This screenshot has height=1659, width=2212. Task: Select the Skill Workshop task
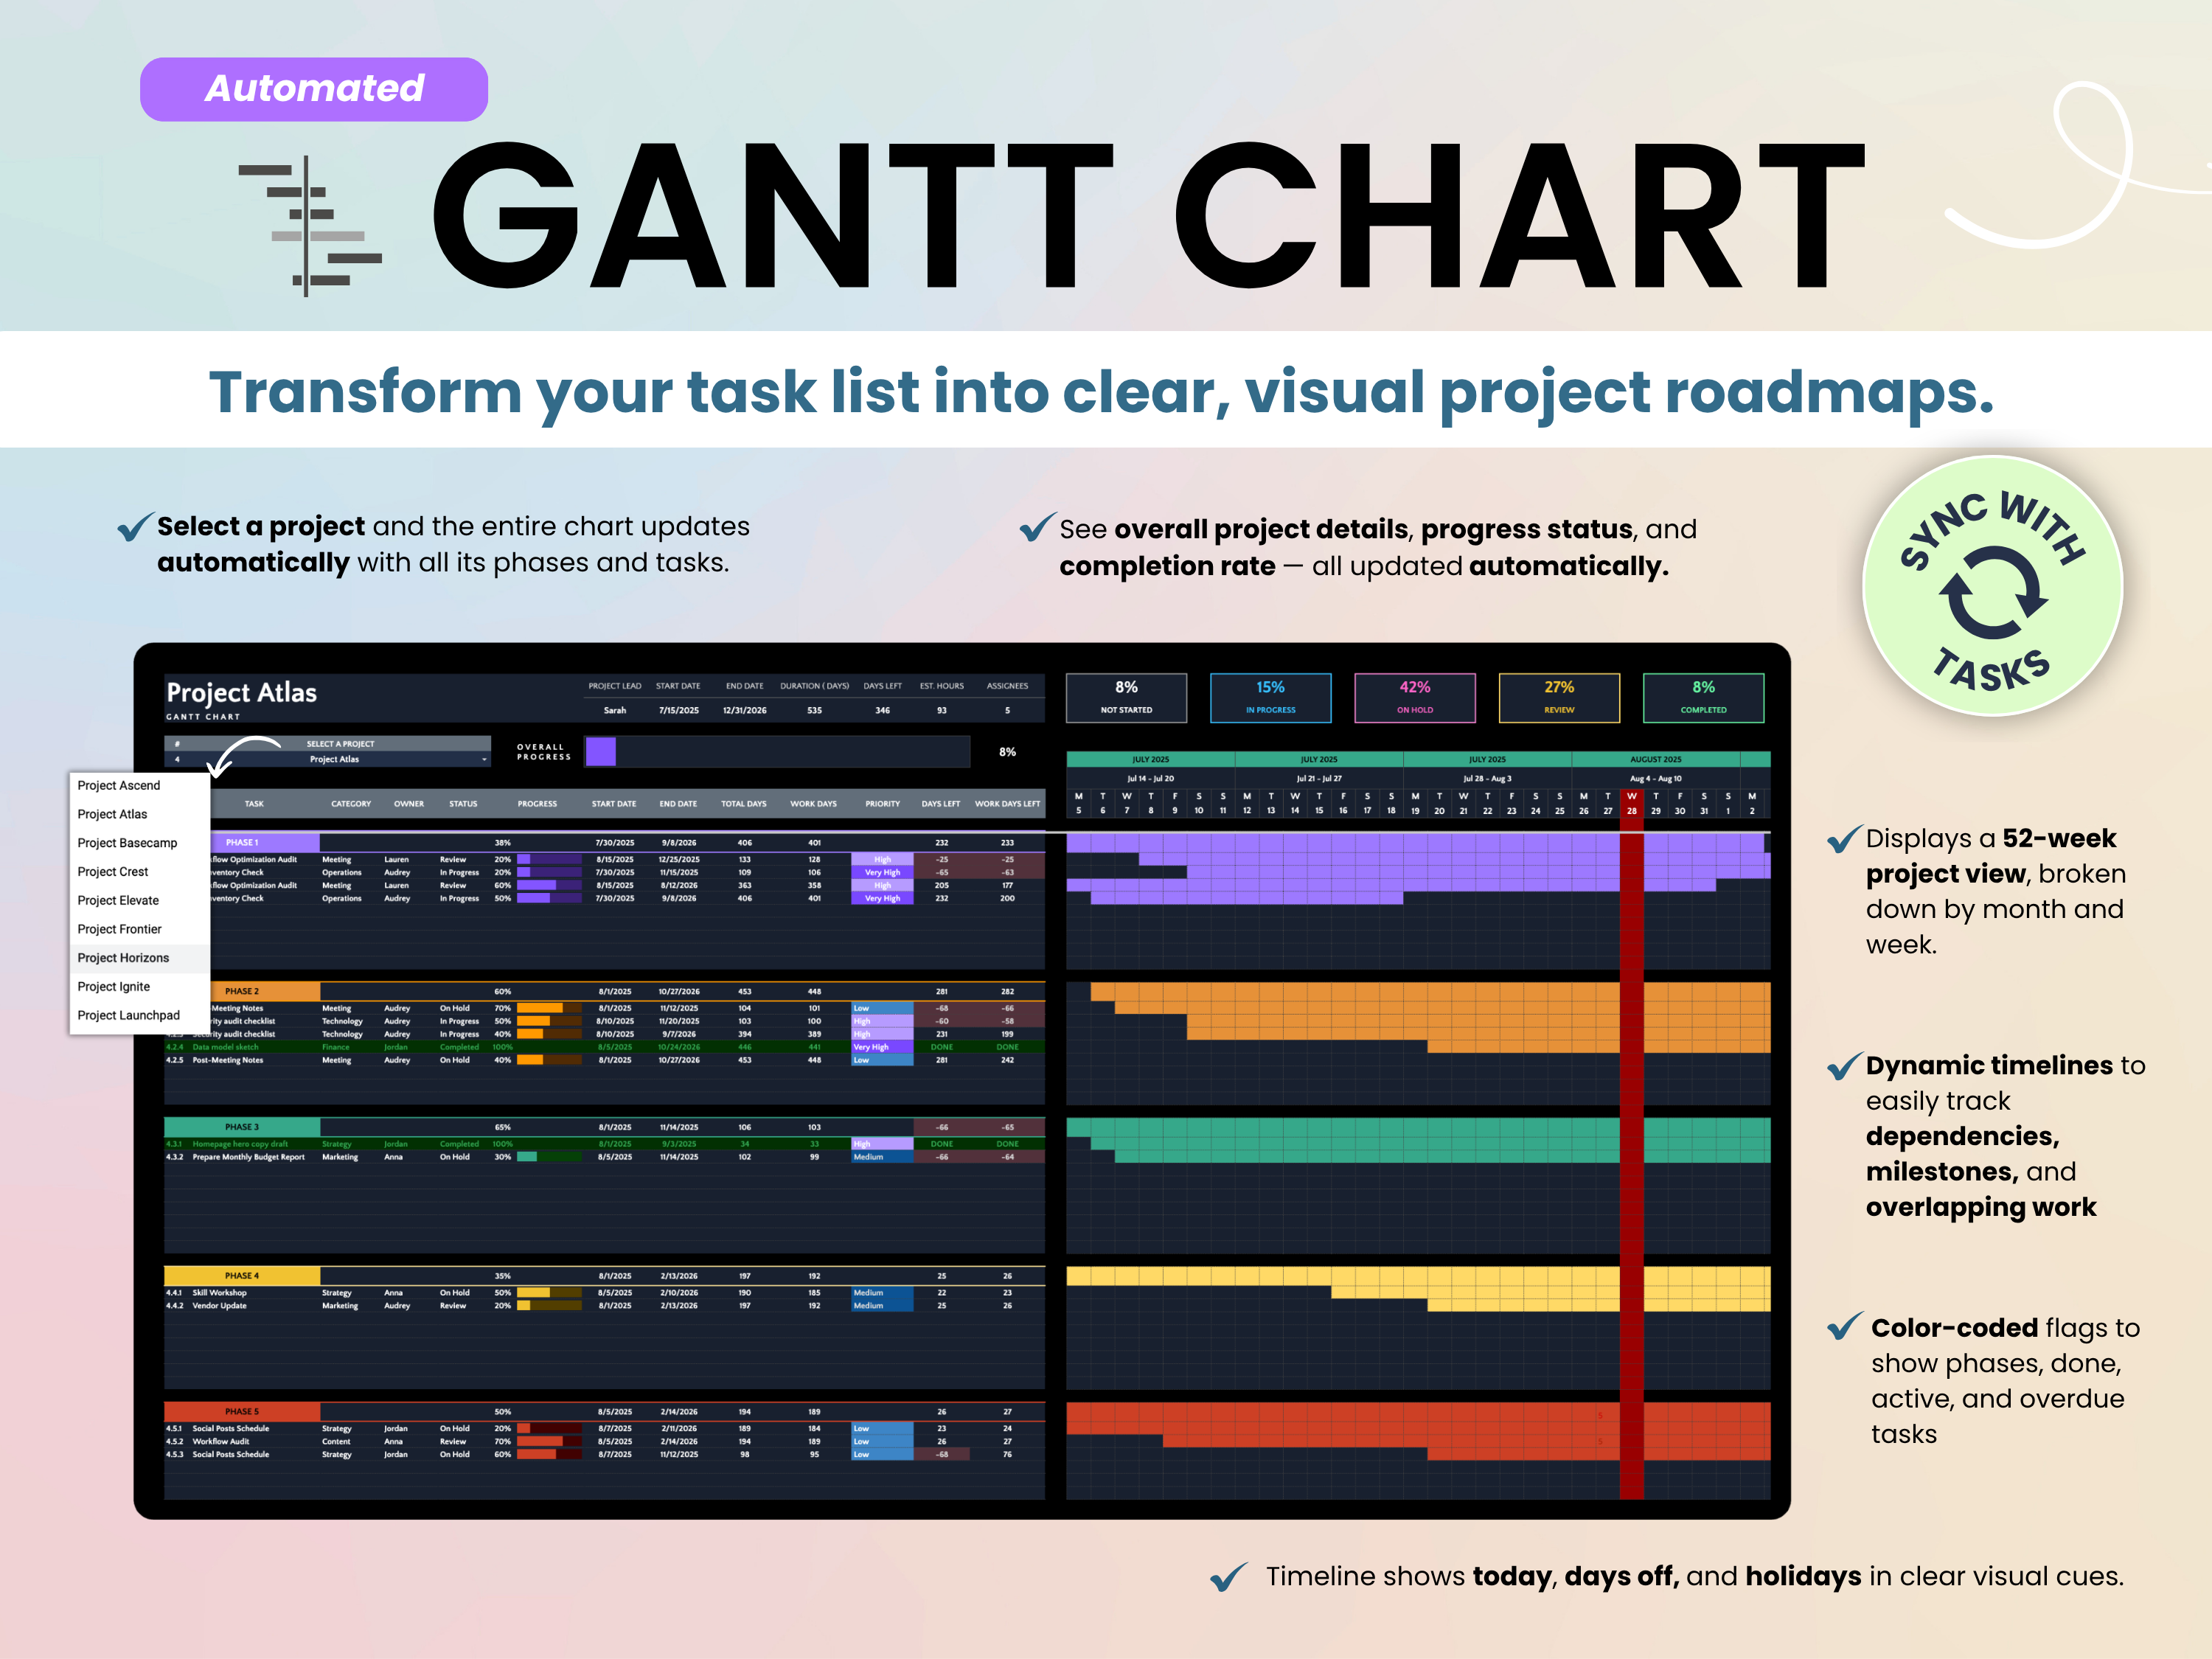(x=605, y=1293)
